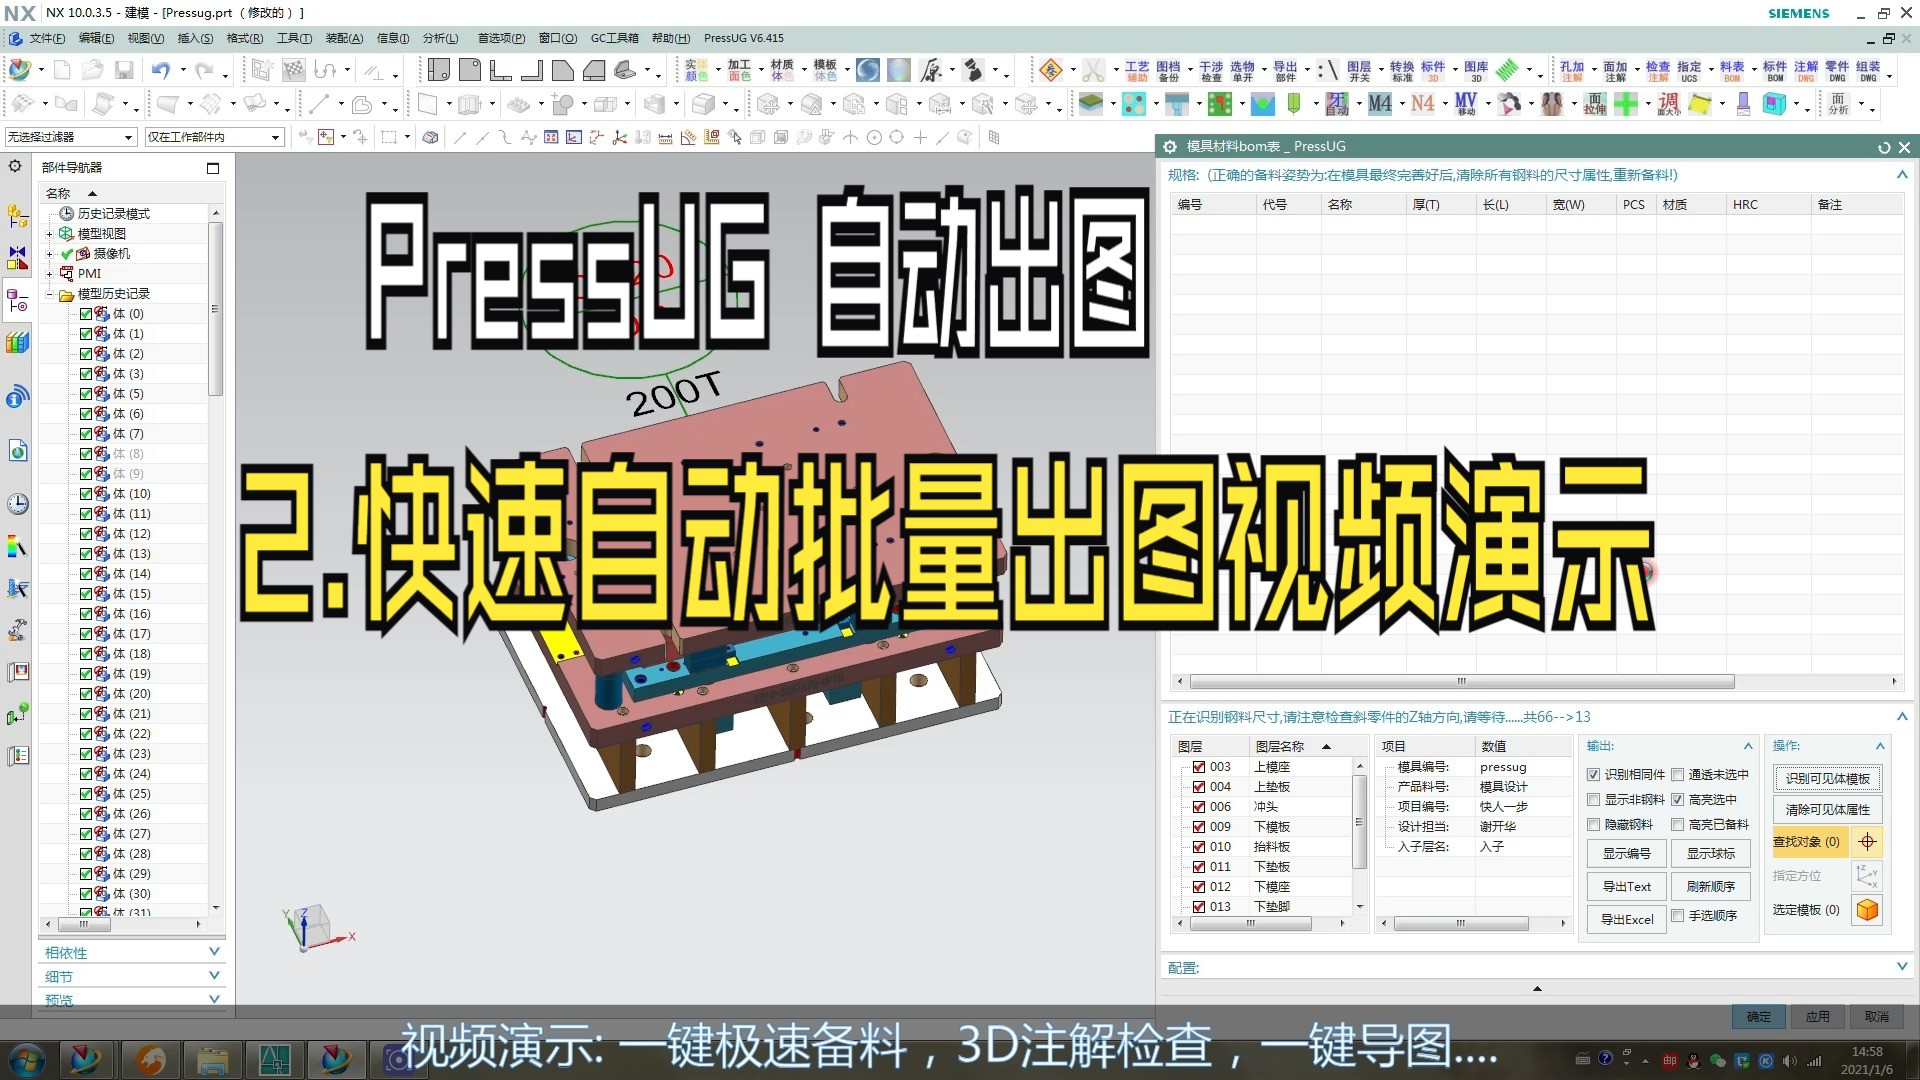Screen dimensions: 1920x1080
Task: Open the 文件(F) menu
Action: [46, 38]
